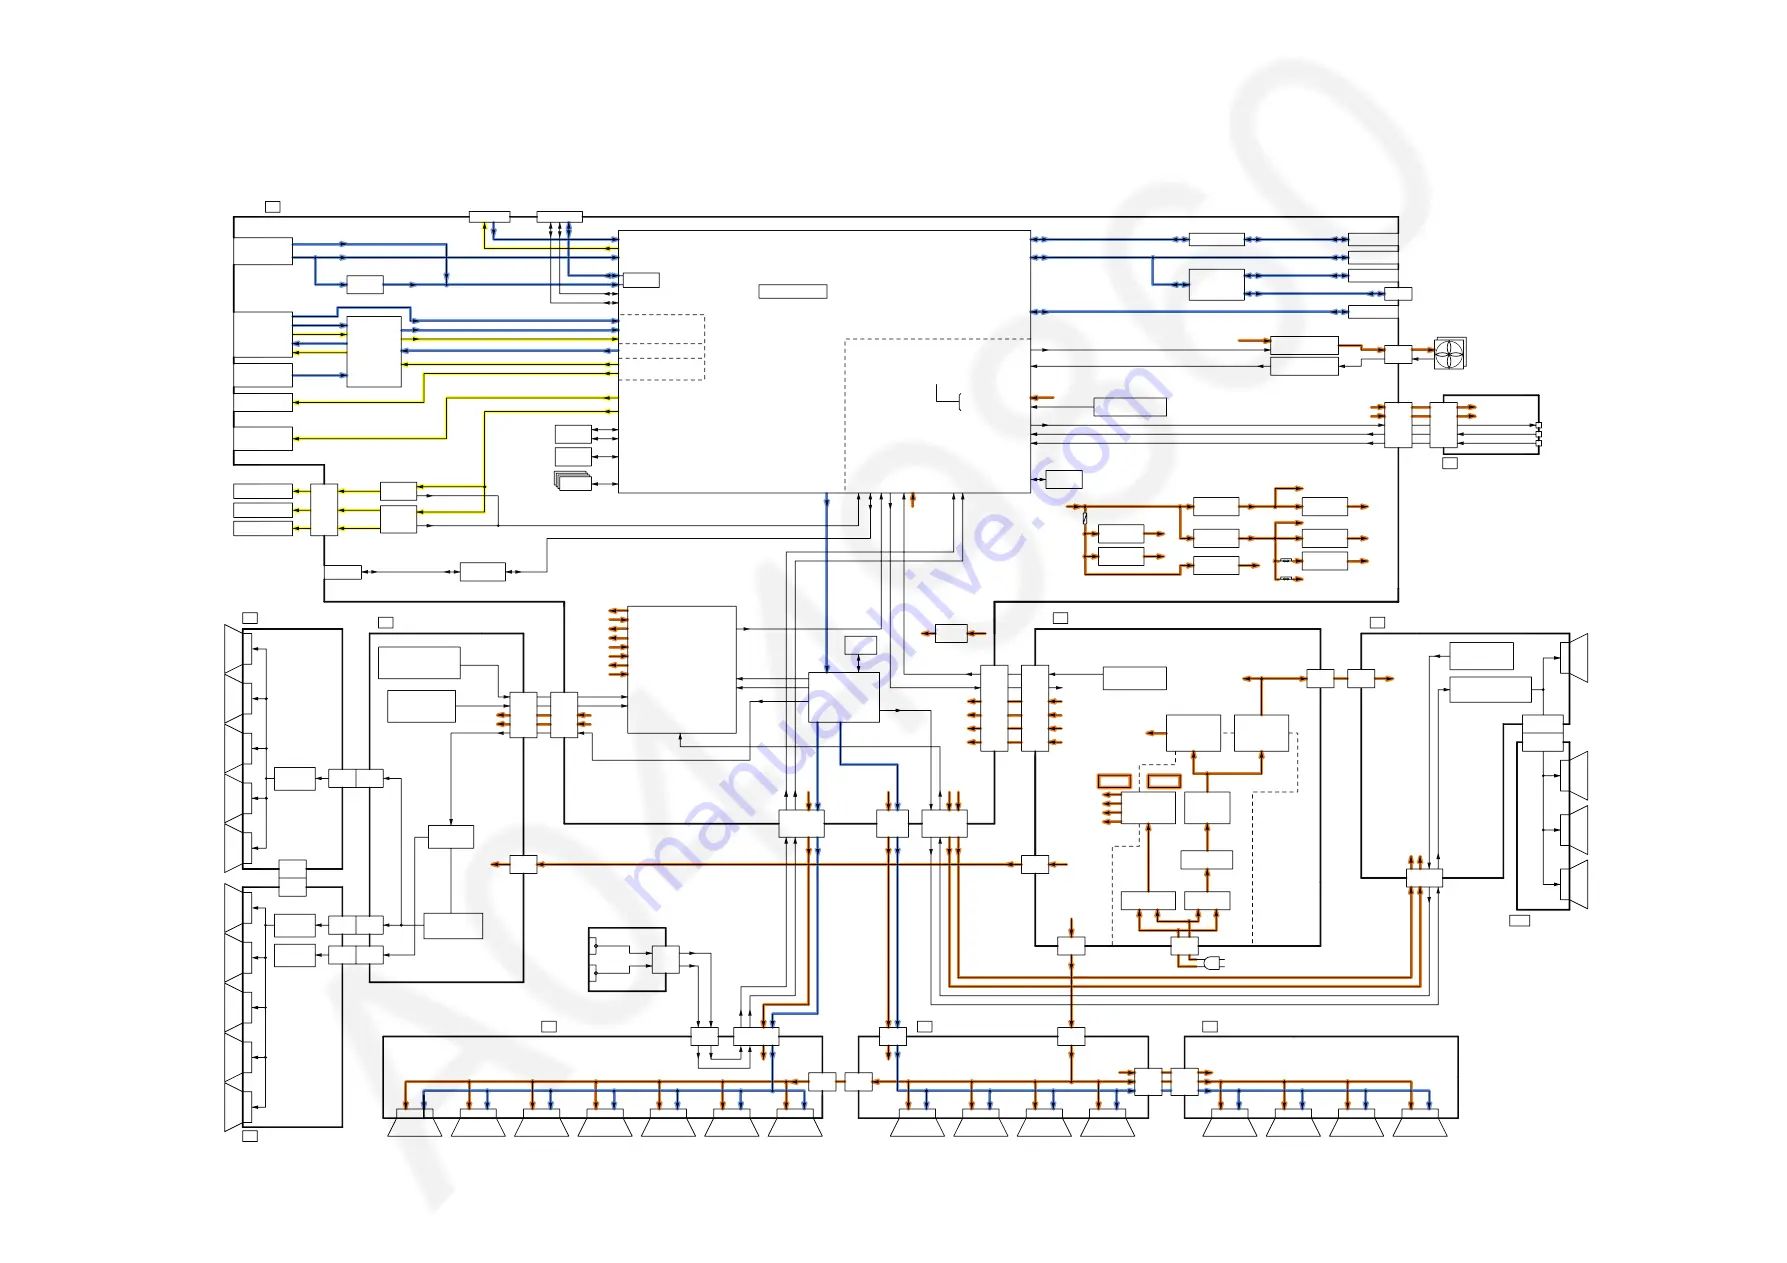Click the stacked memory chips symbol

click(573, 481)
